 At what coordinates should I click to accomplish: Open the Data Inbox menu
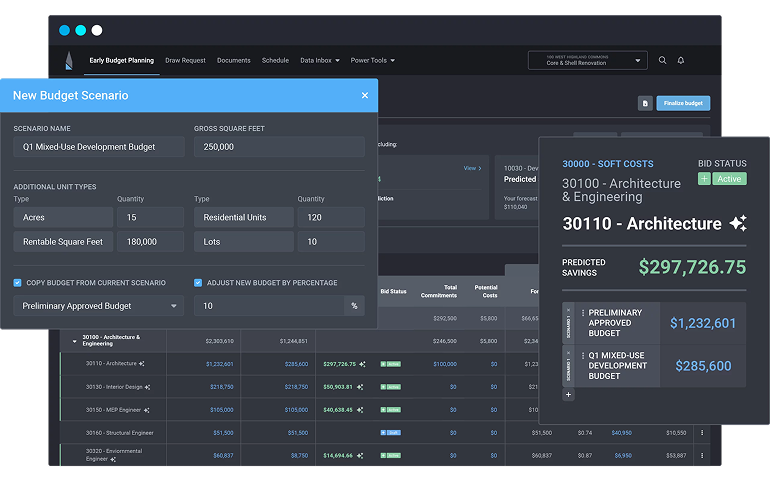[320, 60]
